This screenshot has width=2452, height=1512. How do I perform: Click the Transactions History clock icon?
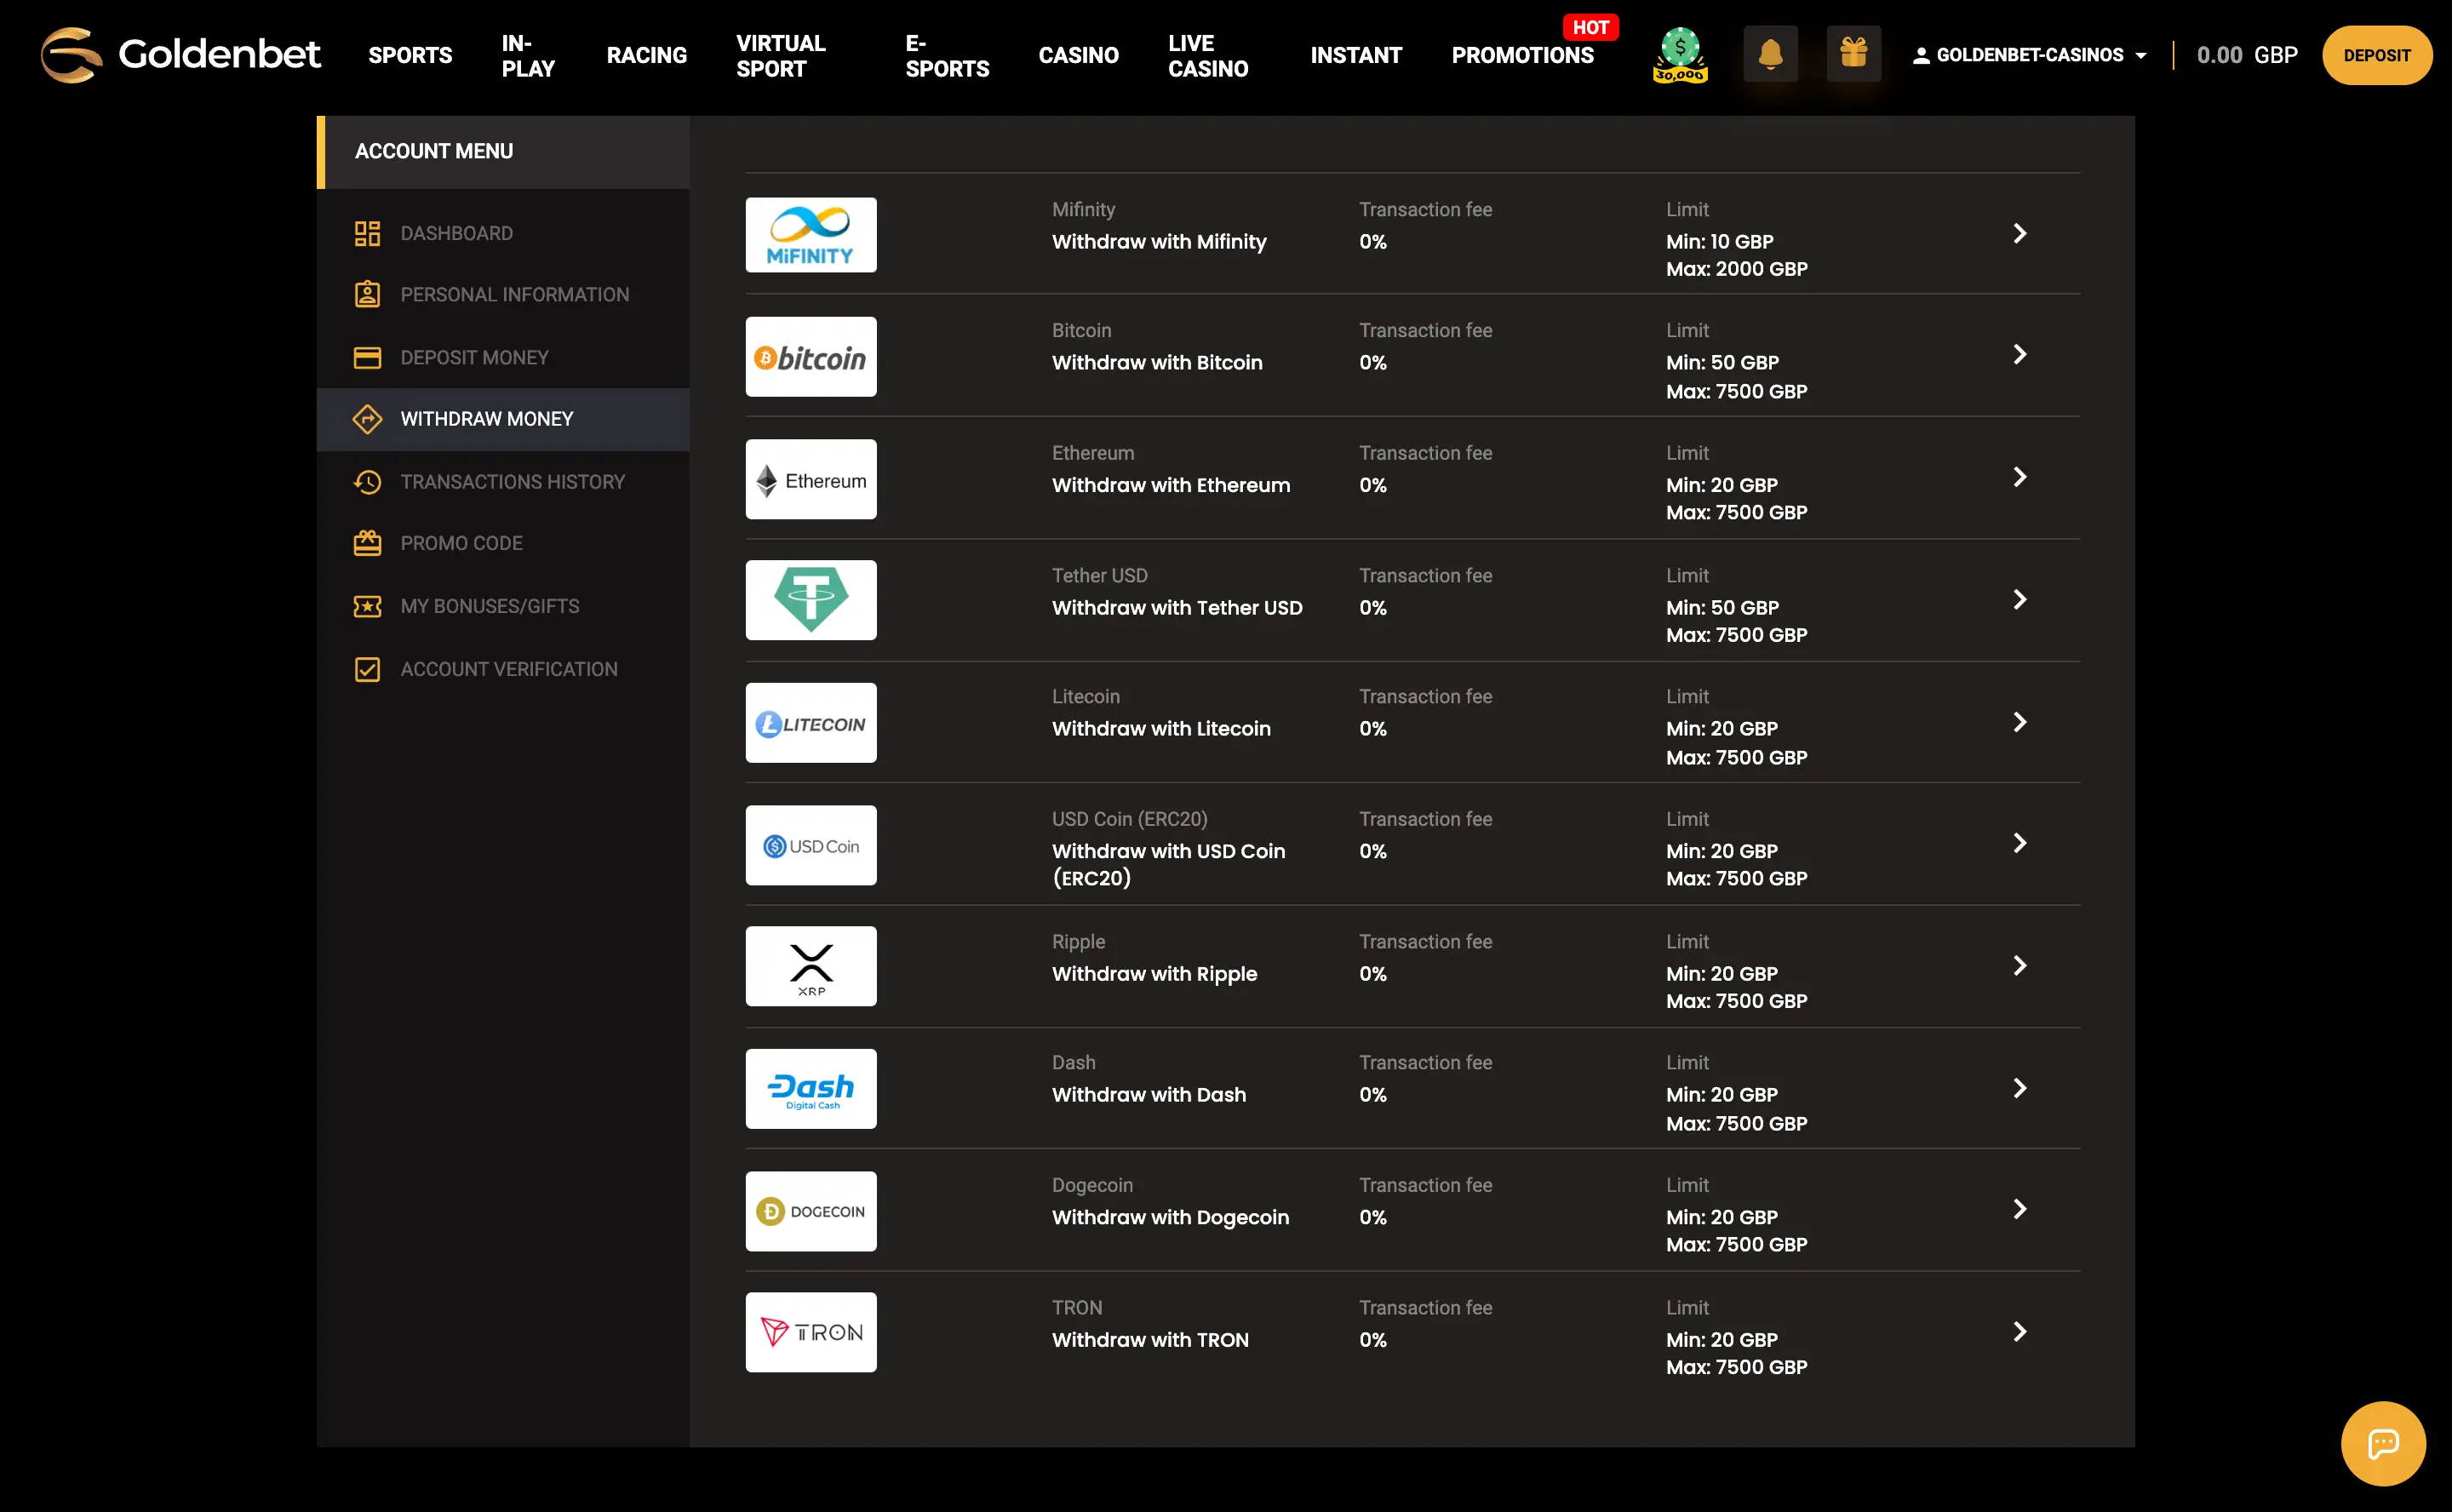367,482
